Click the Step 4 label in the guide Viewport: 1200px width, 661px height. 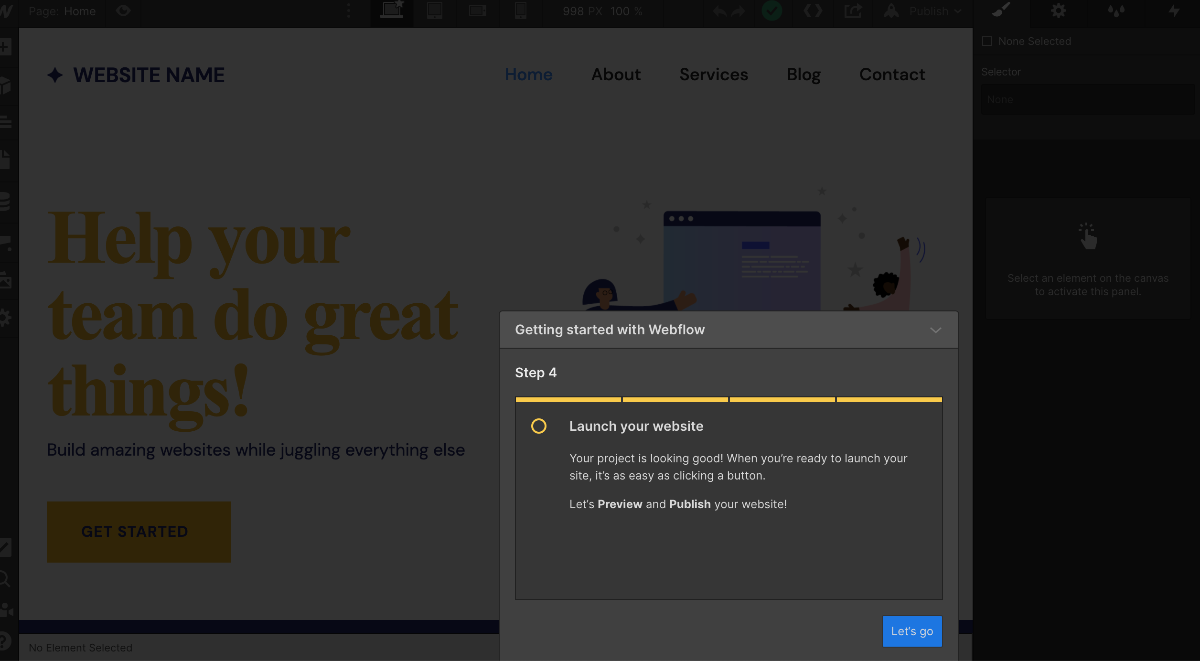tap(536, 373)
